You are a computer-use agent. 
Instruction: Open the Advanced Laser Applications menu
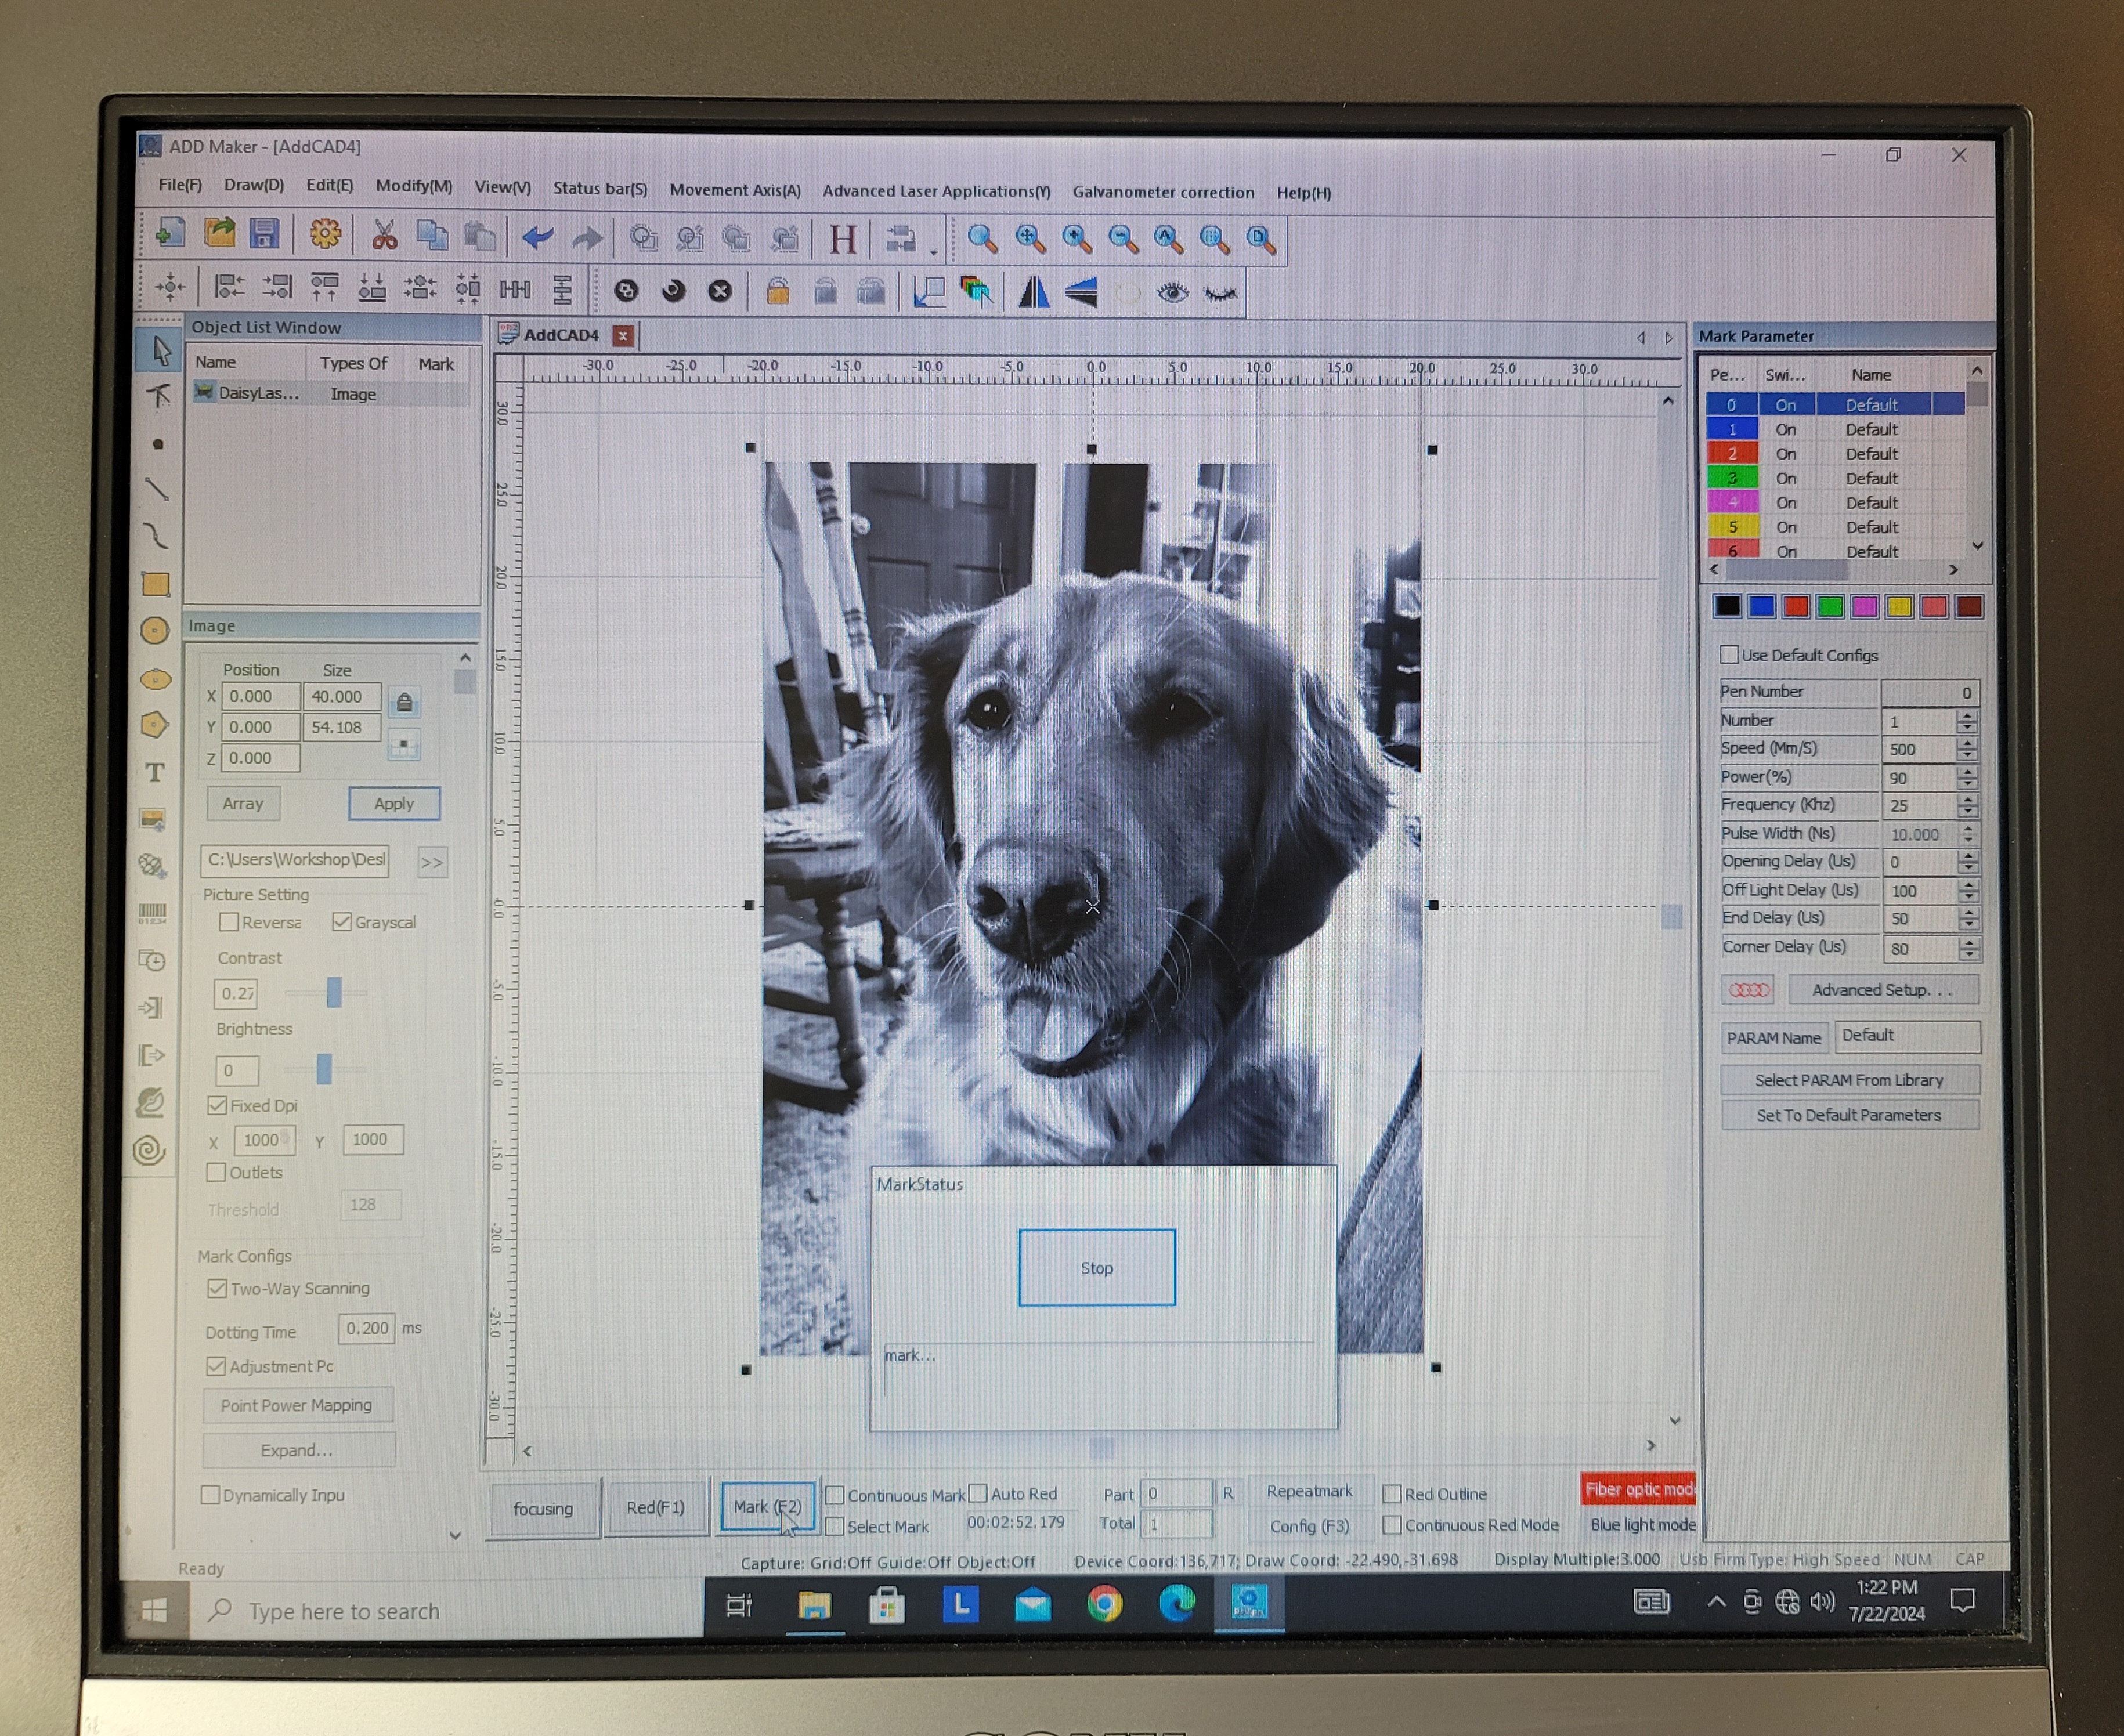[x=936, y=191]
